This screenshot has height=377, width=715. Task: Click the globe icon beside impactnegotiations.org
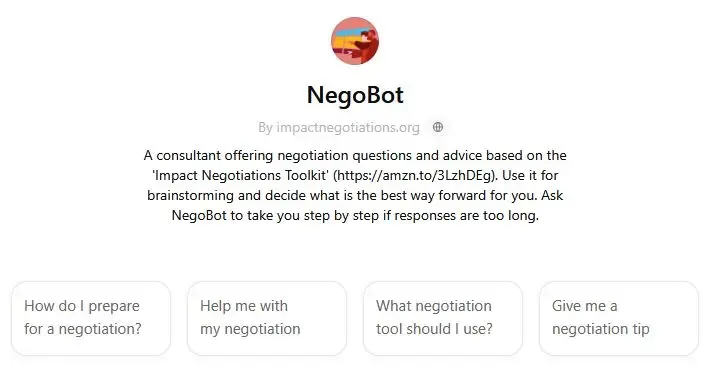[438, 127]
